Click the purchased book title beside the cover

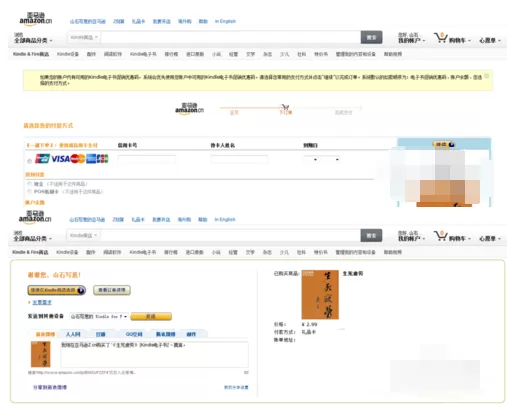[x=353, y=274]
